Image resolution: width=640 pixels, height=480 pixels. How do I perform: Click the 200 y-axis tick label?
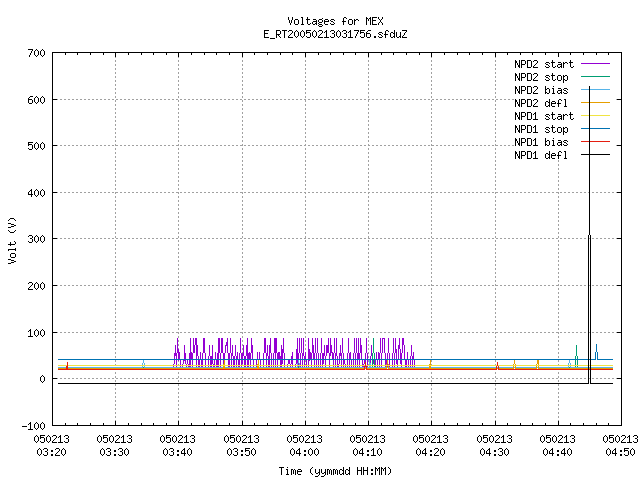point(37,286)
